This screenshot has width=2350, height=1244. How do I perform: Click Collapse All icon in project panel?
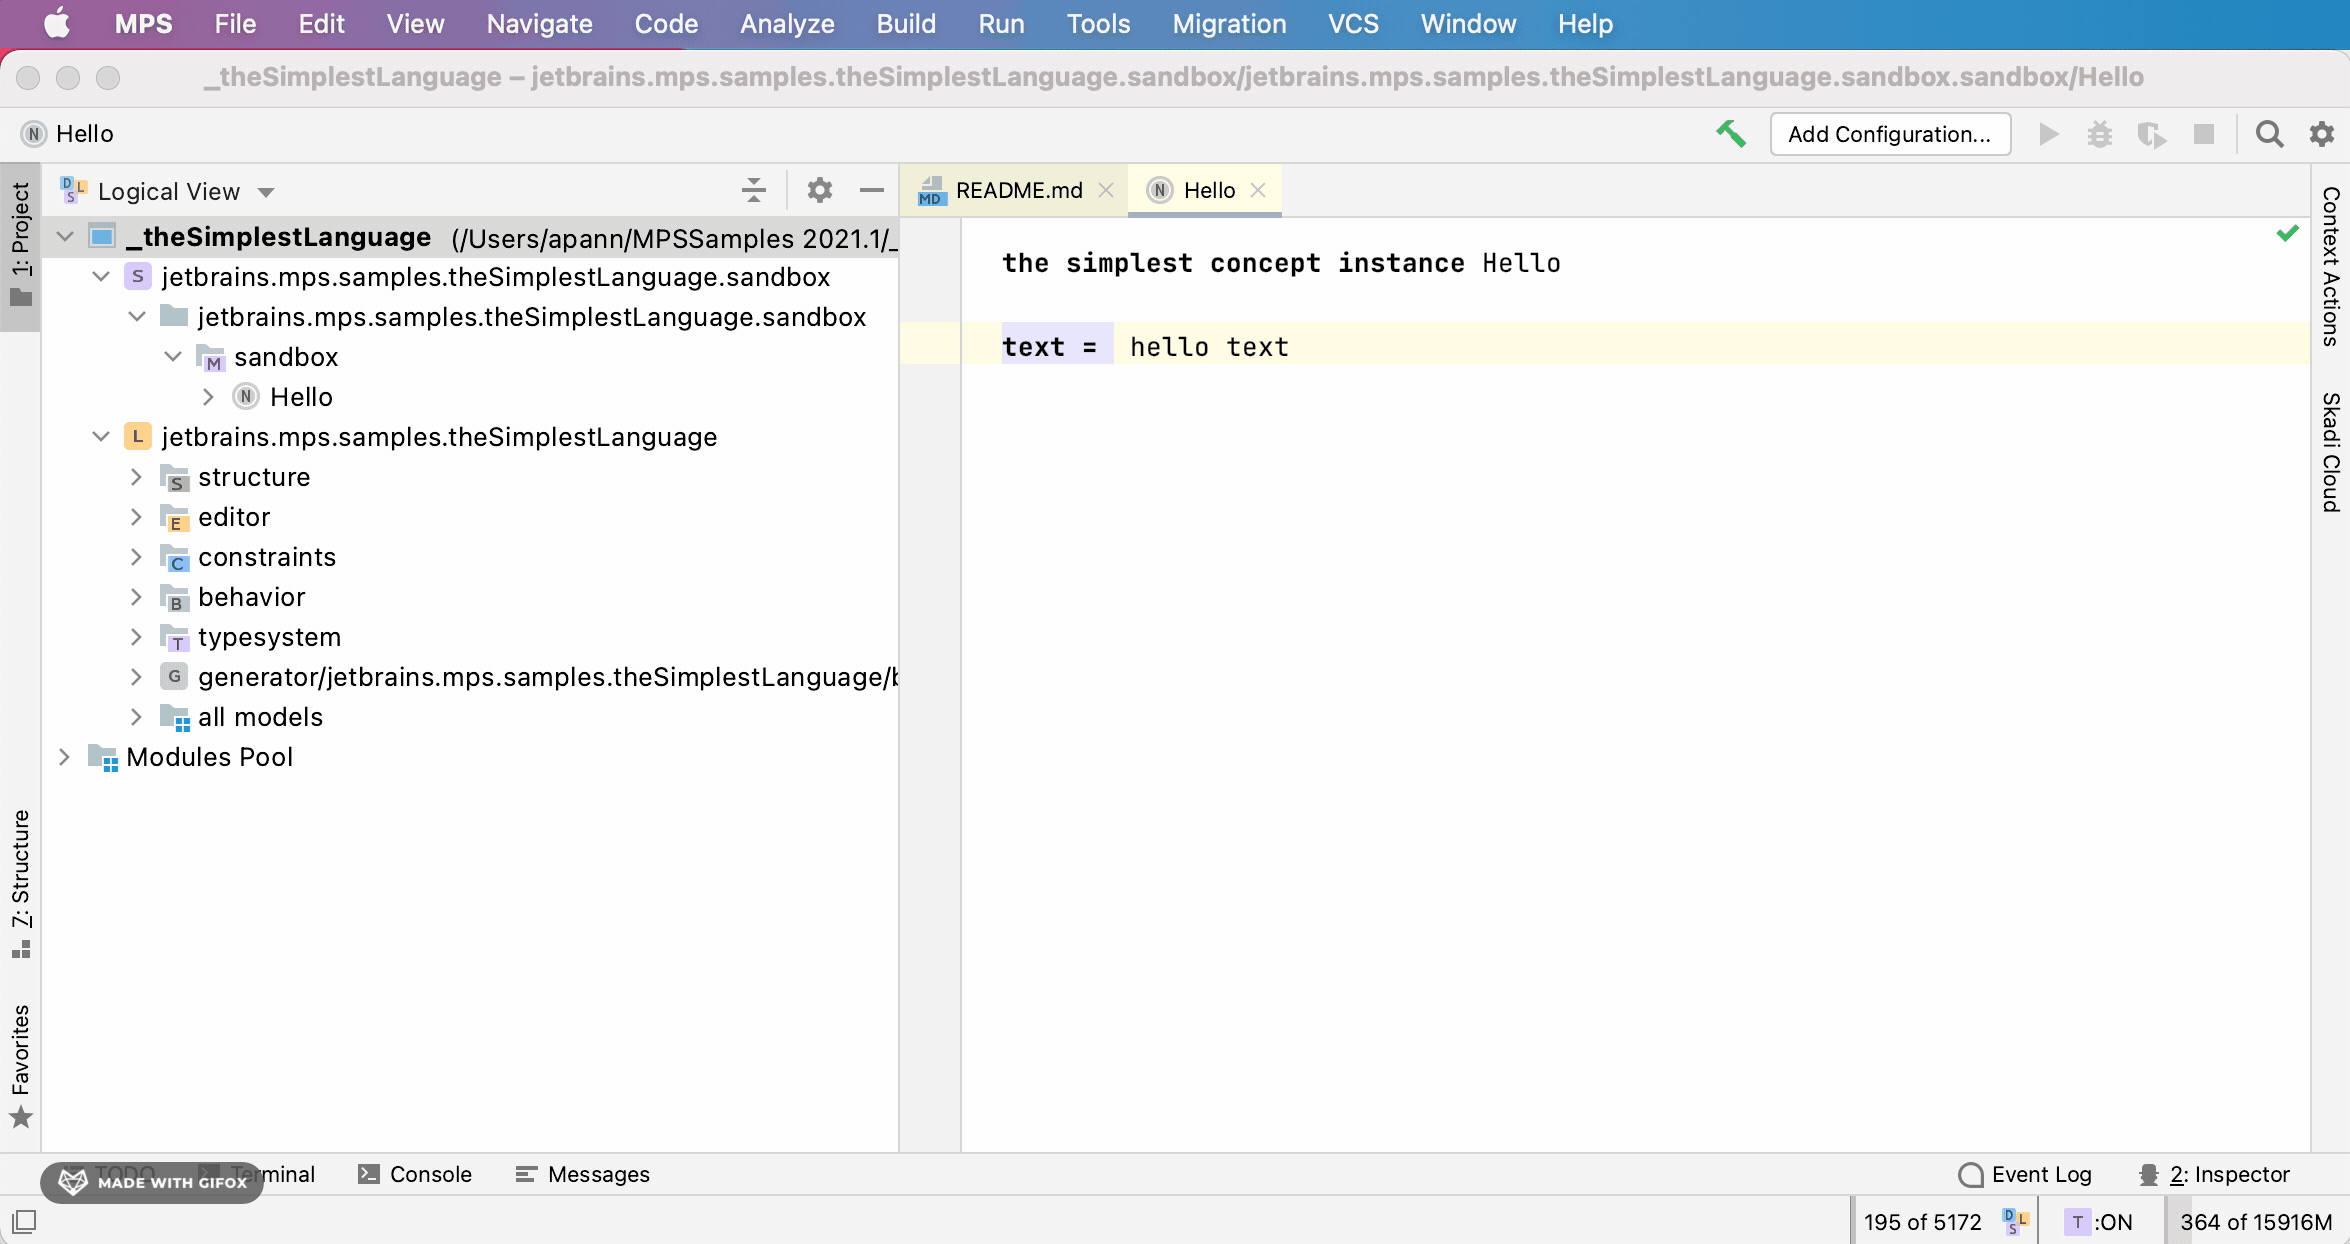[754, 190]
